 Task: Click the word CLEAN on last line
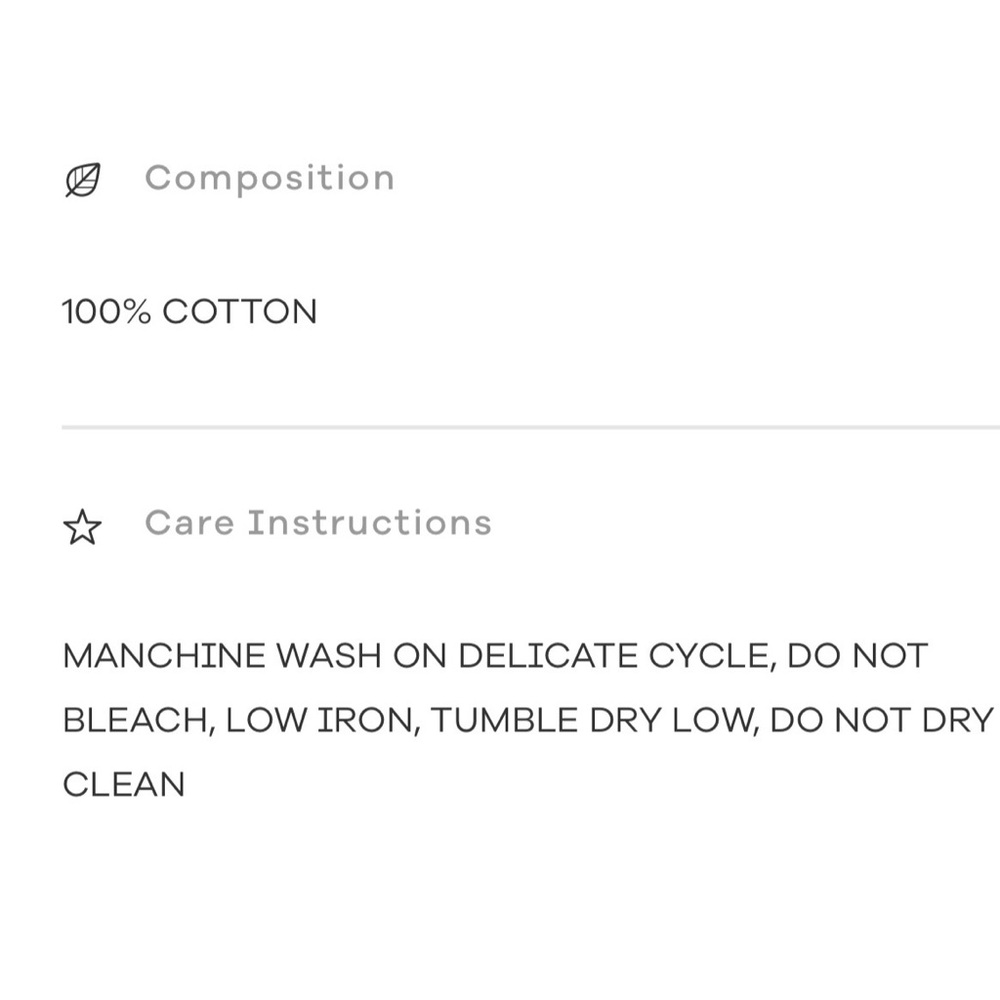(124, 784)
